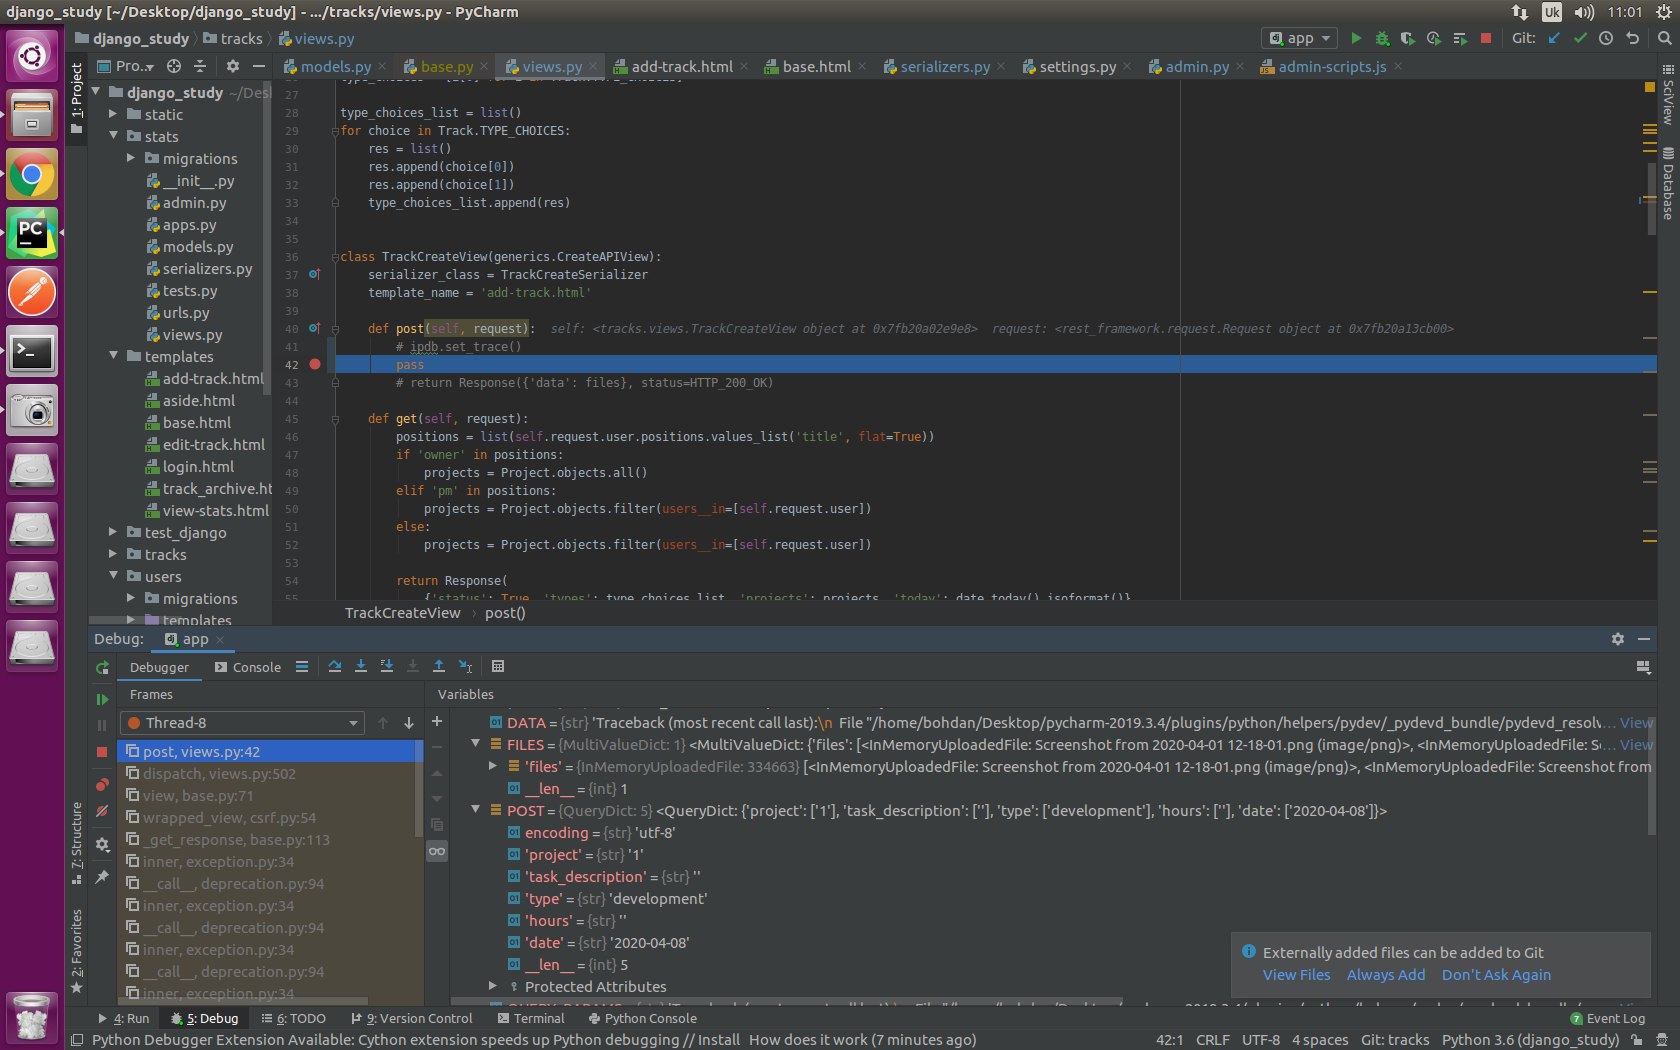
Task: Select next frame with the down arrow
Action: click(x=409, y=723)
